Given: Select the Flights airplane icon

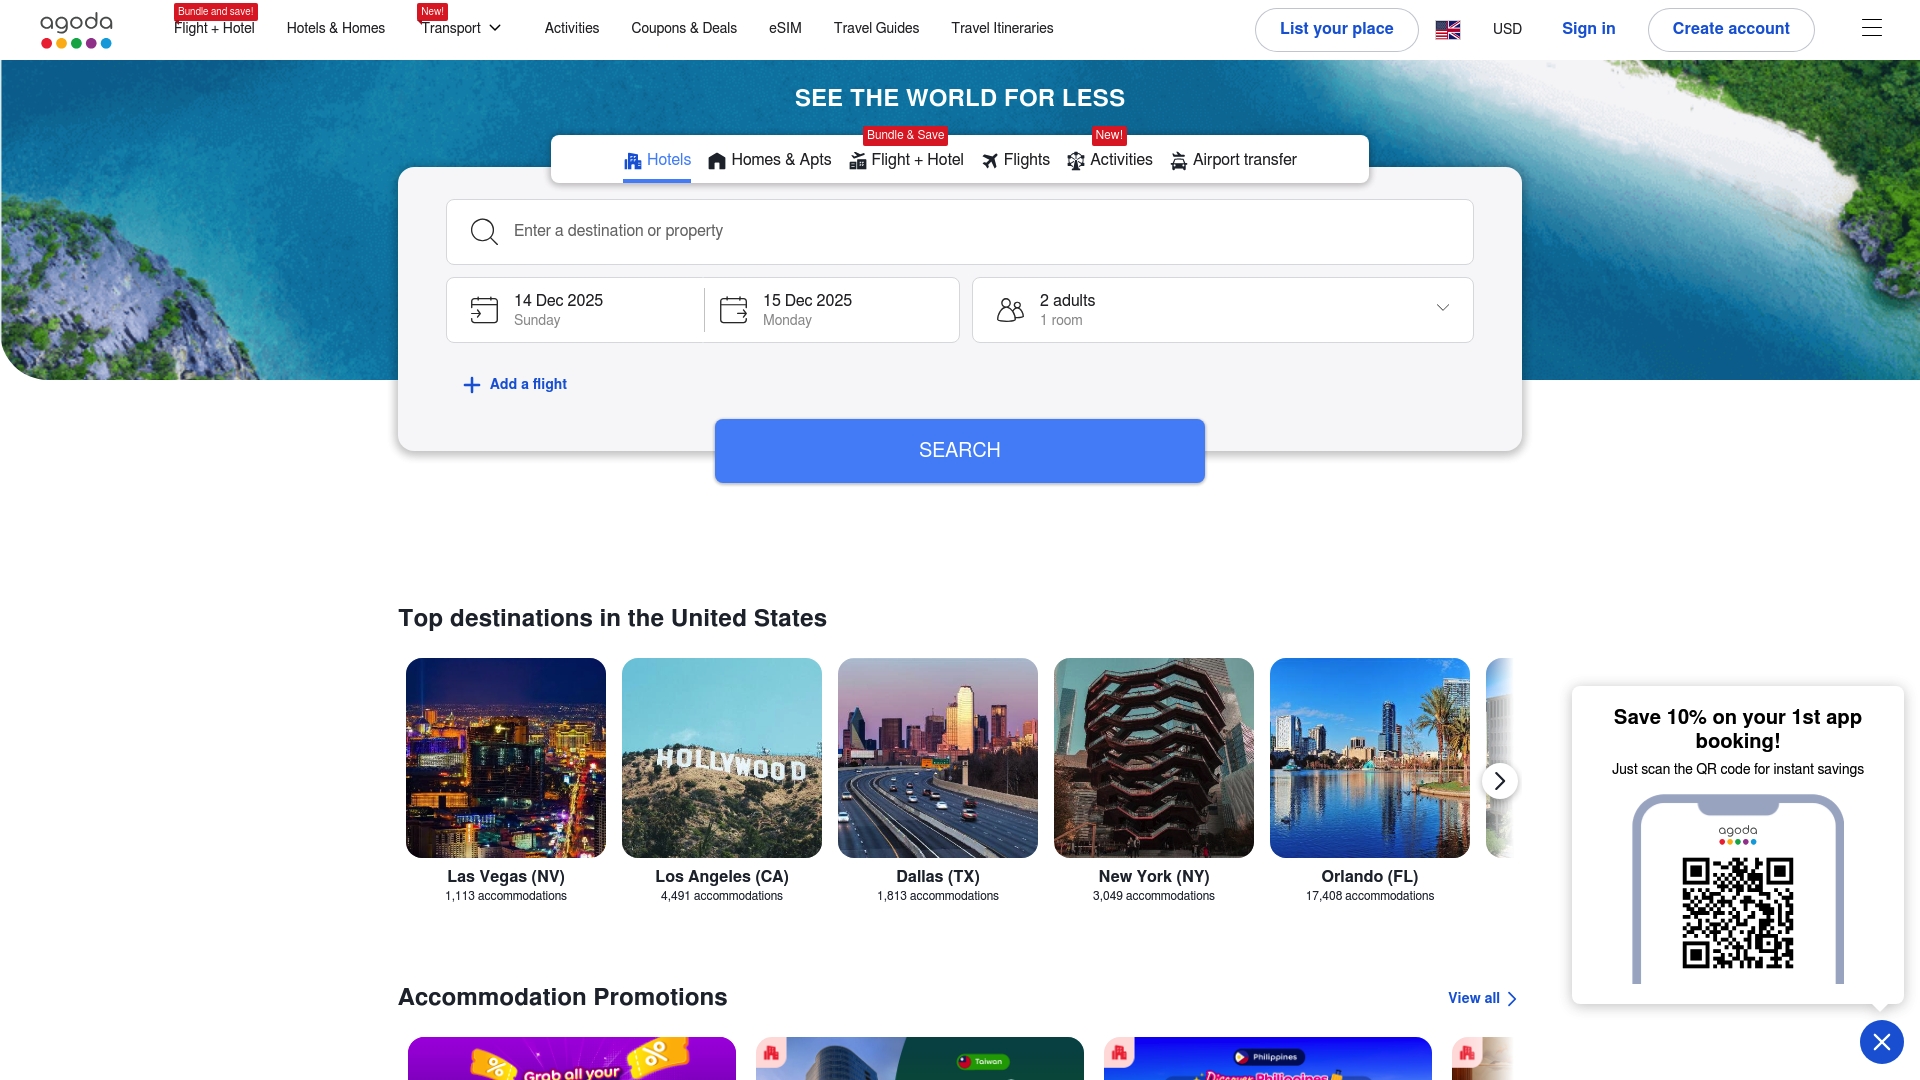Looking at the screenshot, I should [x=988, y=160].
